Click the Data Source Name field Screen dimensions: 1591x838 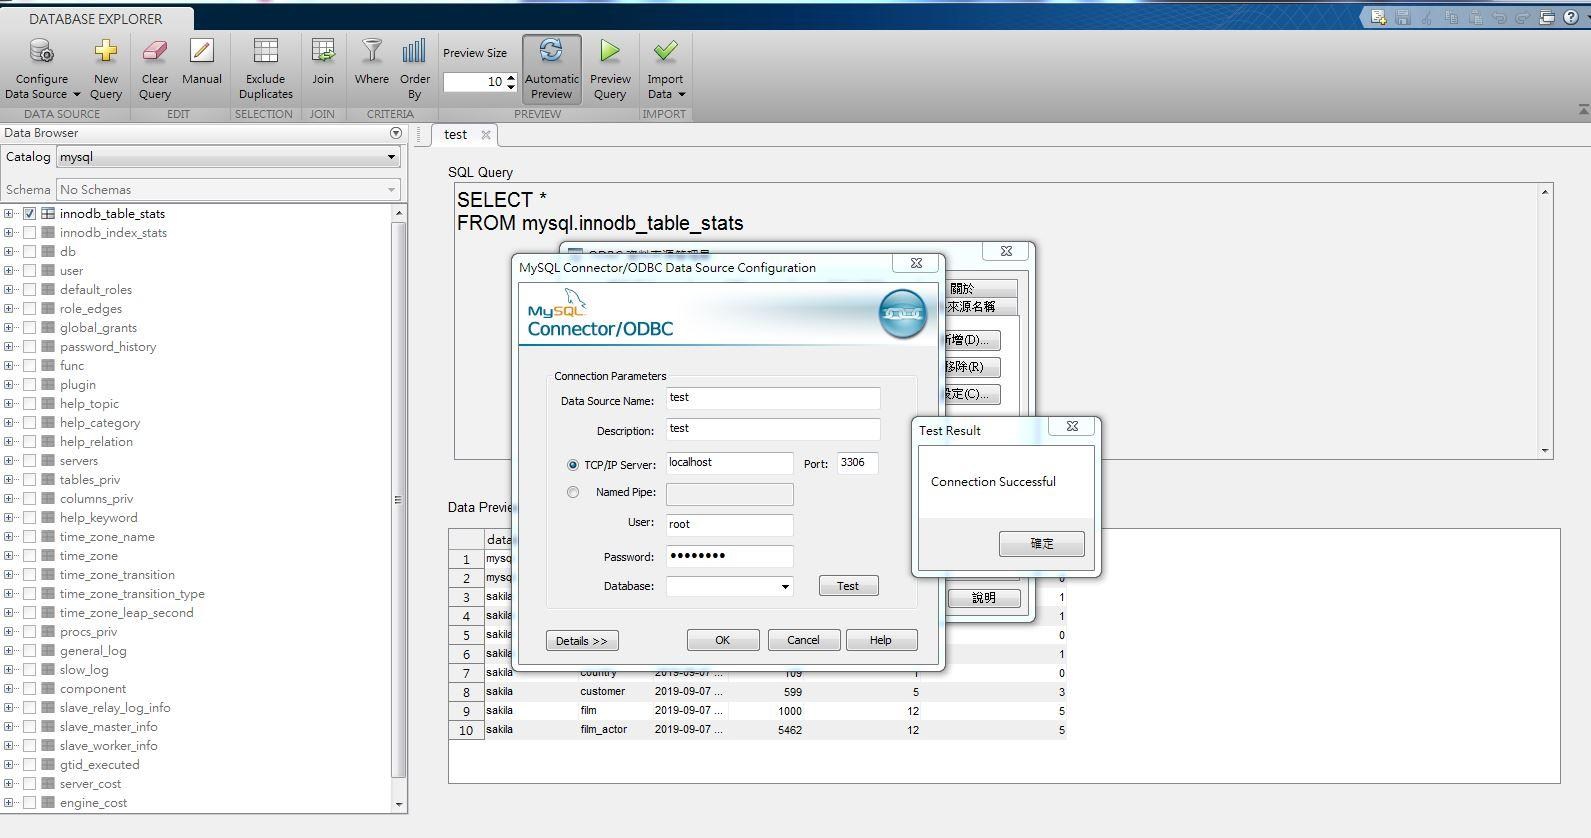(773, 399)
